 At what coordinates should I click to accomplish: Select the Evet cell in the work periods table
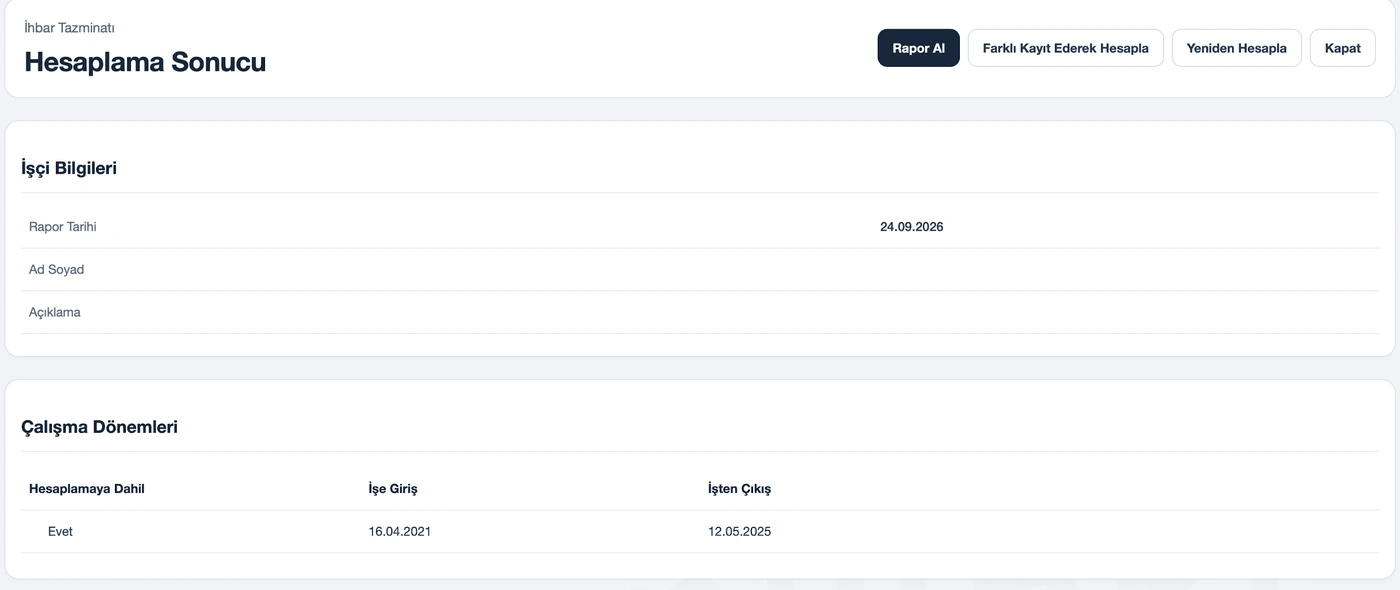[60, 532]
